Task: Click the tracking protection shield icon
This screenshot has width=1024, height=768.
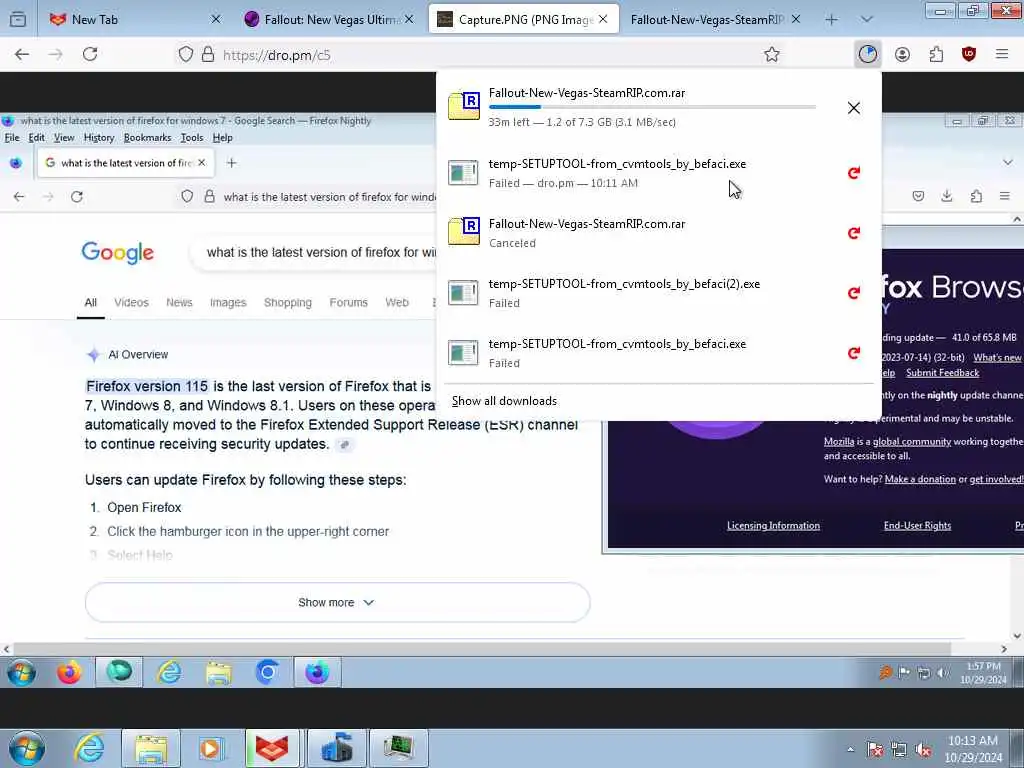Action: [x=186, y=55]
